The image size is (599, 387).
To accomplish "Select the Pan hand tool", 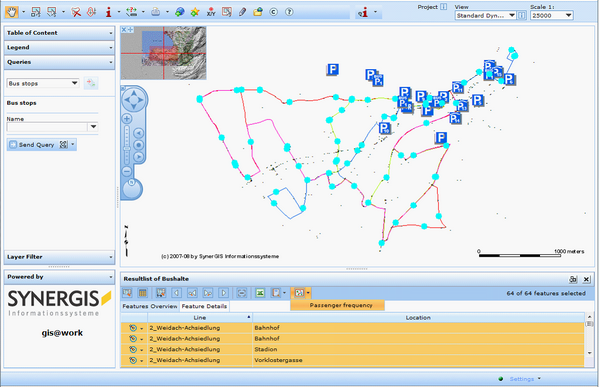I will point(11,12).
